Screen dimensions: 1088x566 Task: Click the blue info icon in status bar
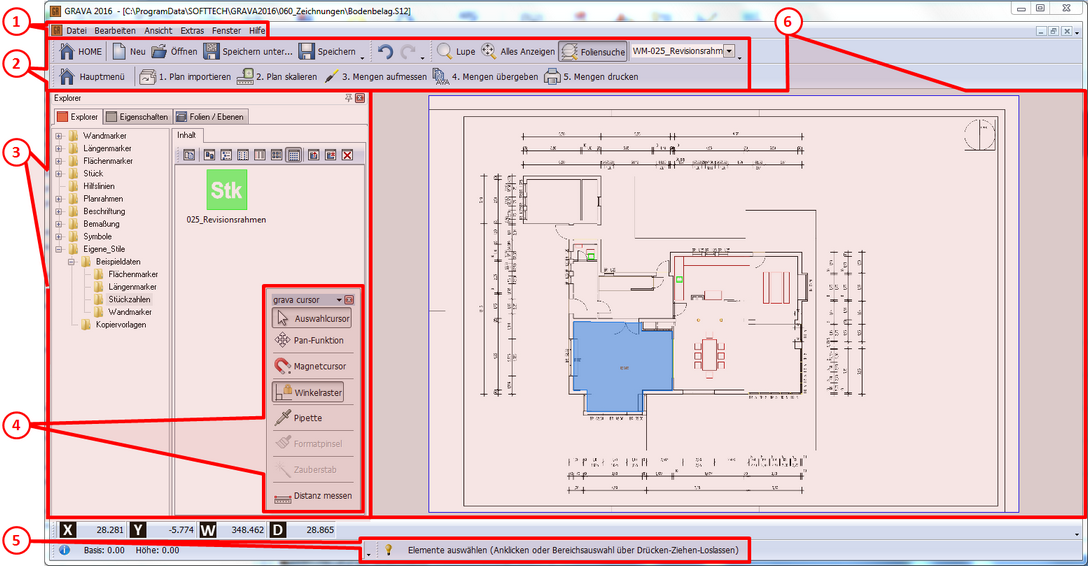coord(65,550)
